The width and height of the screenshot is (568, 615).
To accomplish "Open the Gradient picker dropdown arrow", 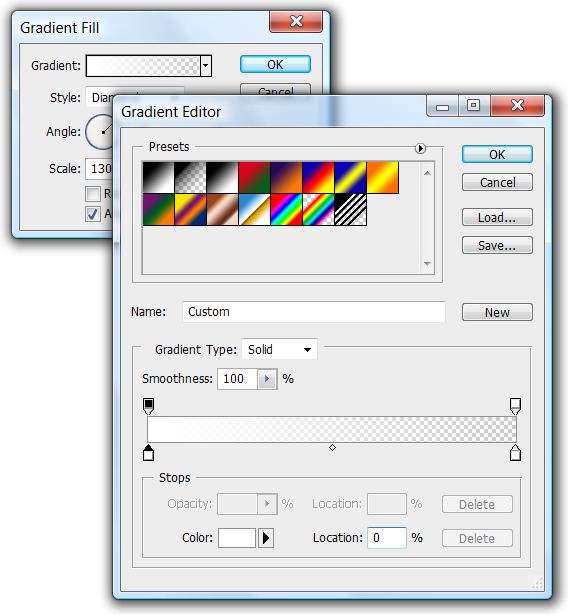I will point(206,66).
